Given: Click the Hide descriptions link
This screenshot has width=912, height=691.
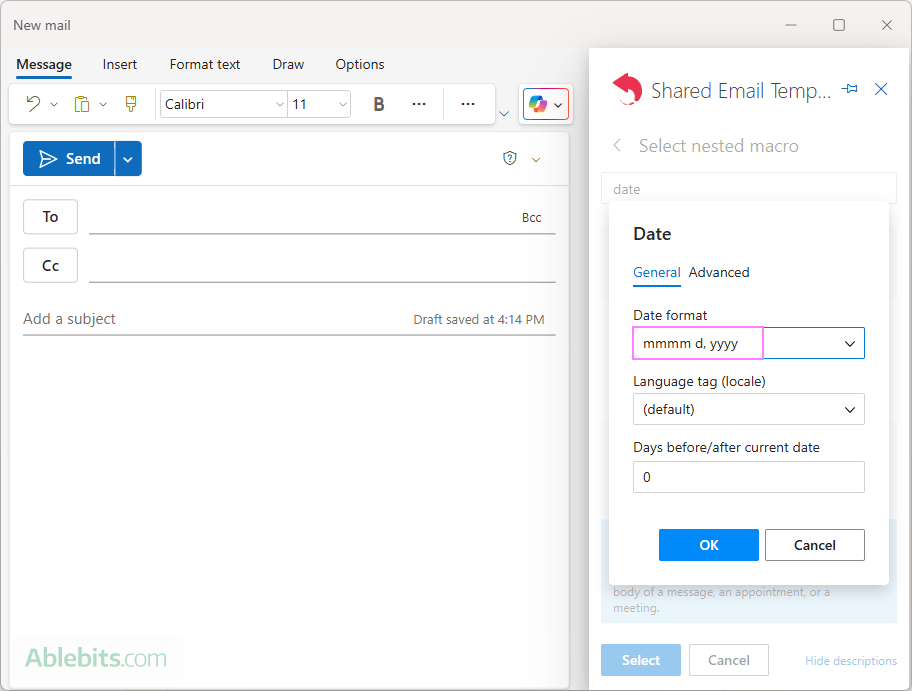Looking at the screenshot, I should pos(851,661).
